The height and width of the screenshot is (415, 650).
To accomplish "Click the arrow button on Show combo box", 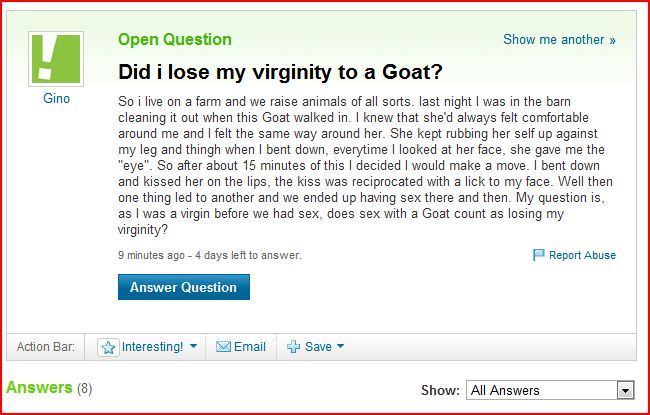I will pos(626,390).
